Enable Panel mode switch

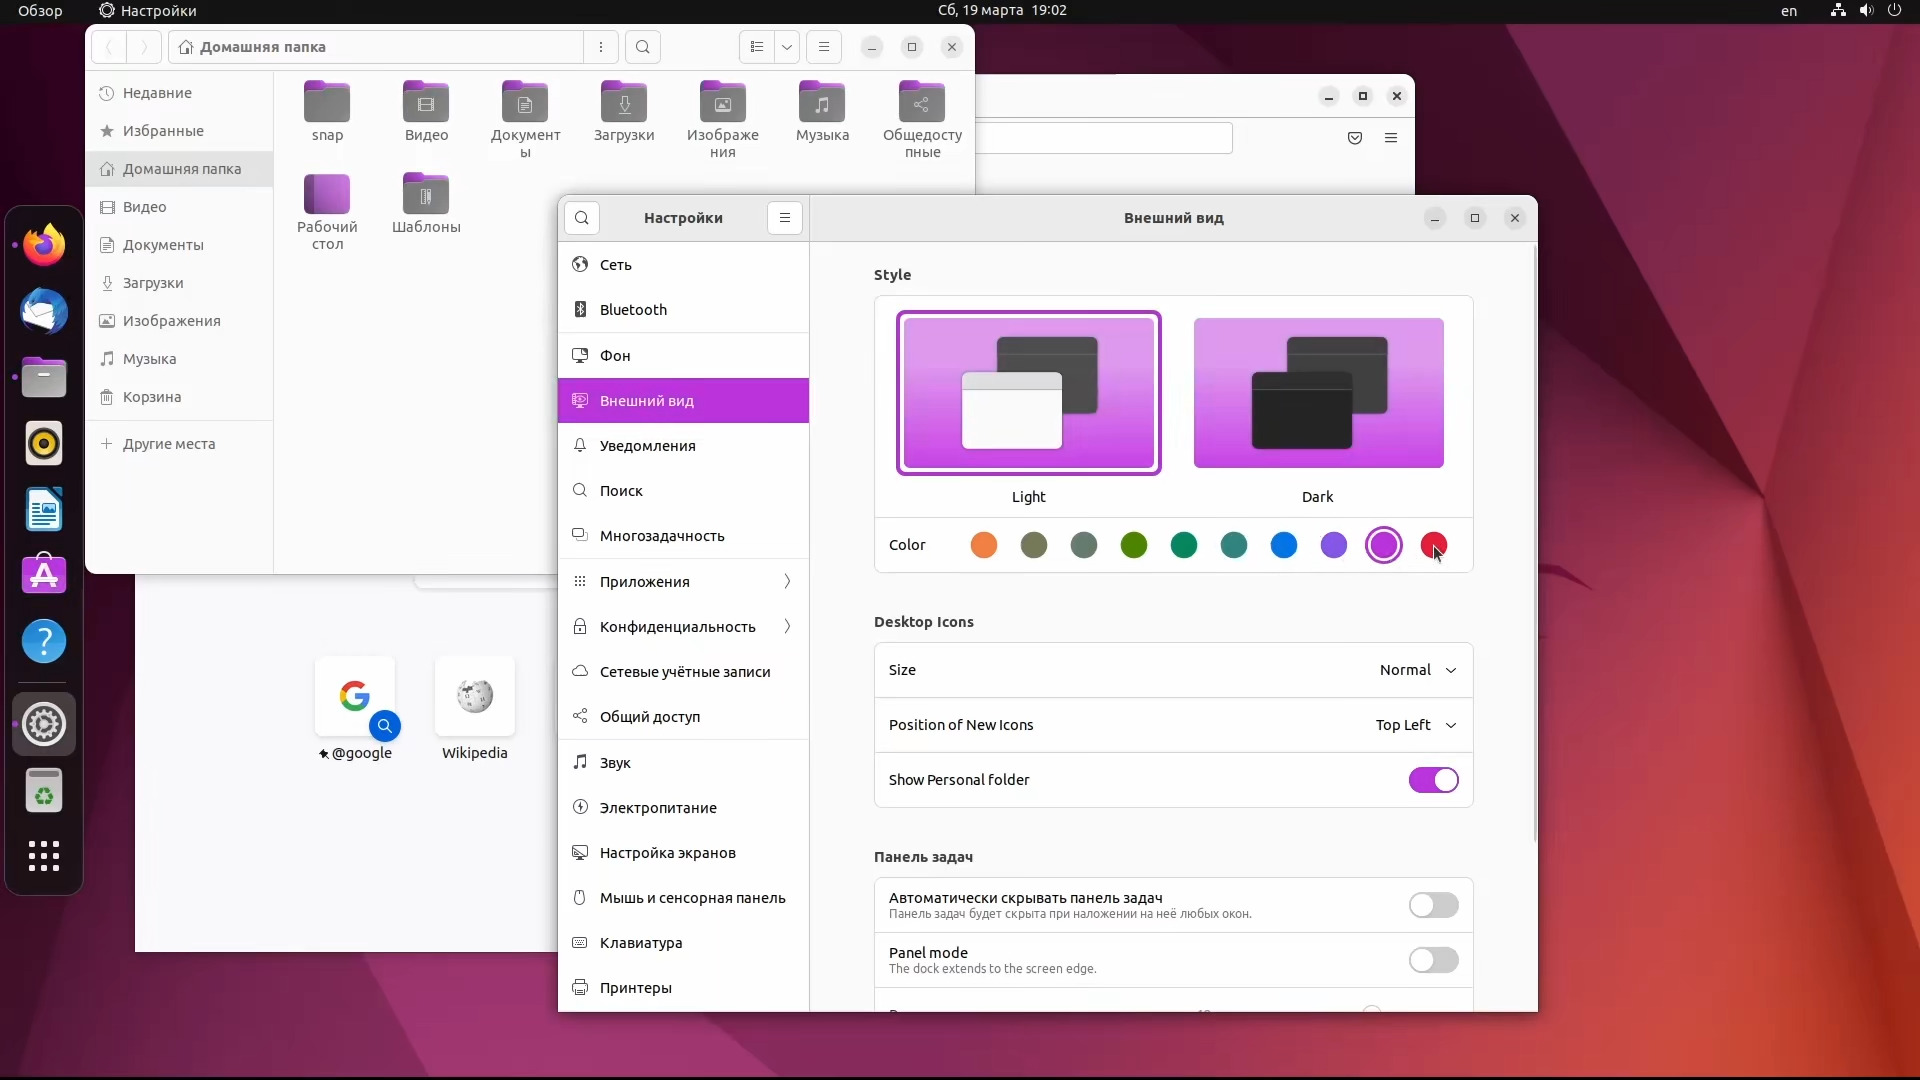(x=1433, y=960)
